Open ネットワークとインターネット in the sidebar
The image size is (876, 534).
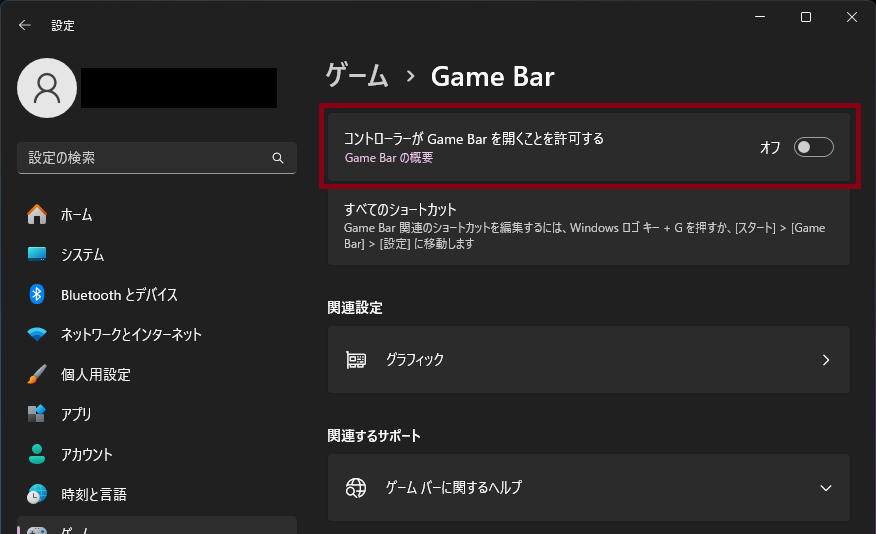coord(131,334)
